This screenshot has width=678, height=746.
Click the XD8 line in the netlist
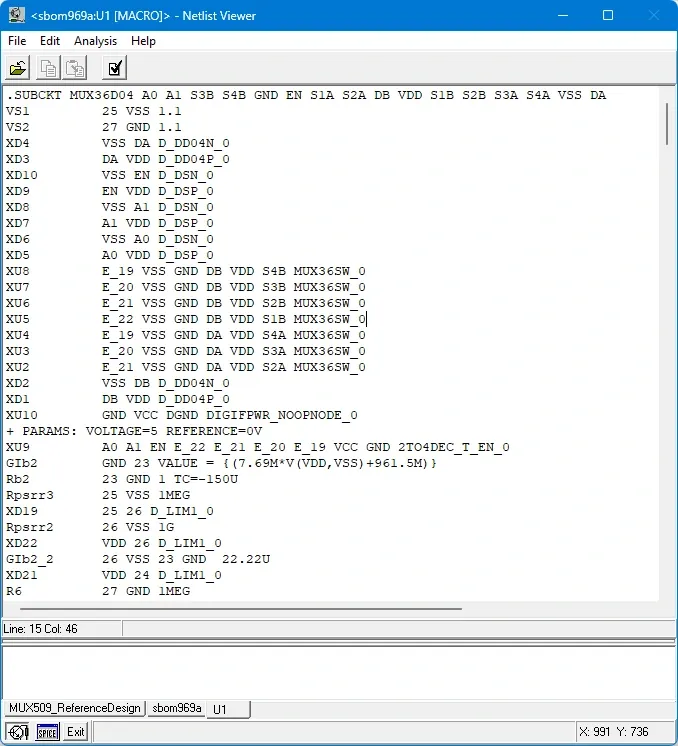(109, 207)
